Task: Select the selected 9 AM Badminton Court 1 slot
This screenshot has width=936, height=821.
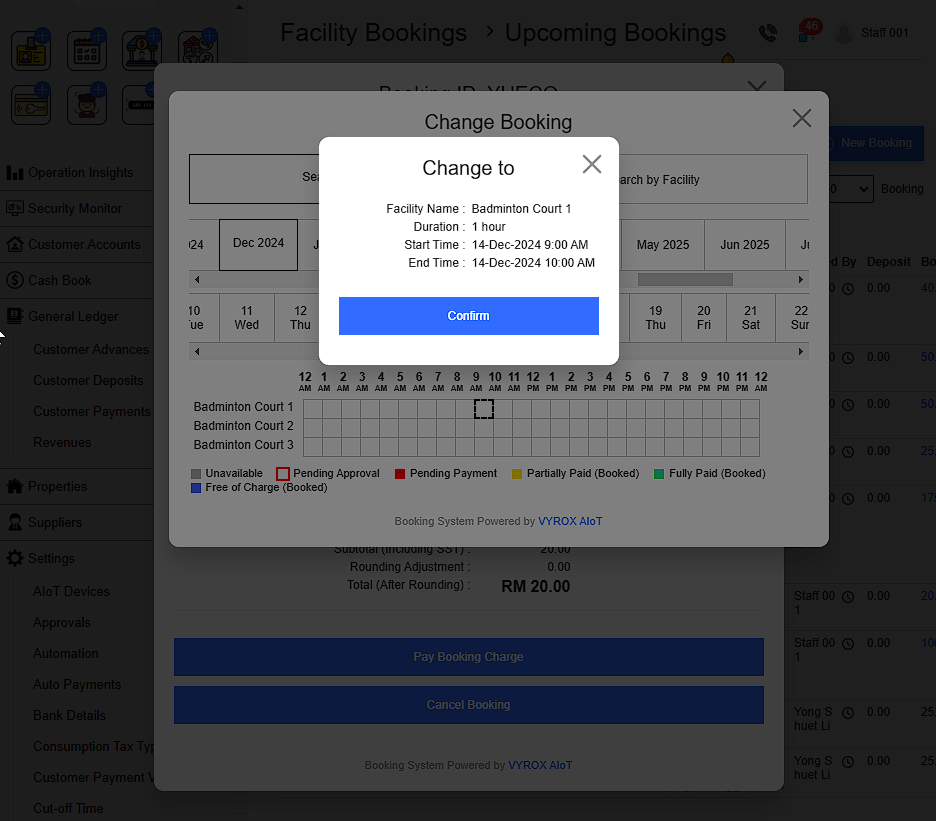Action: click(x=483, y=408)
